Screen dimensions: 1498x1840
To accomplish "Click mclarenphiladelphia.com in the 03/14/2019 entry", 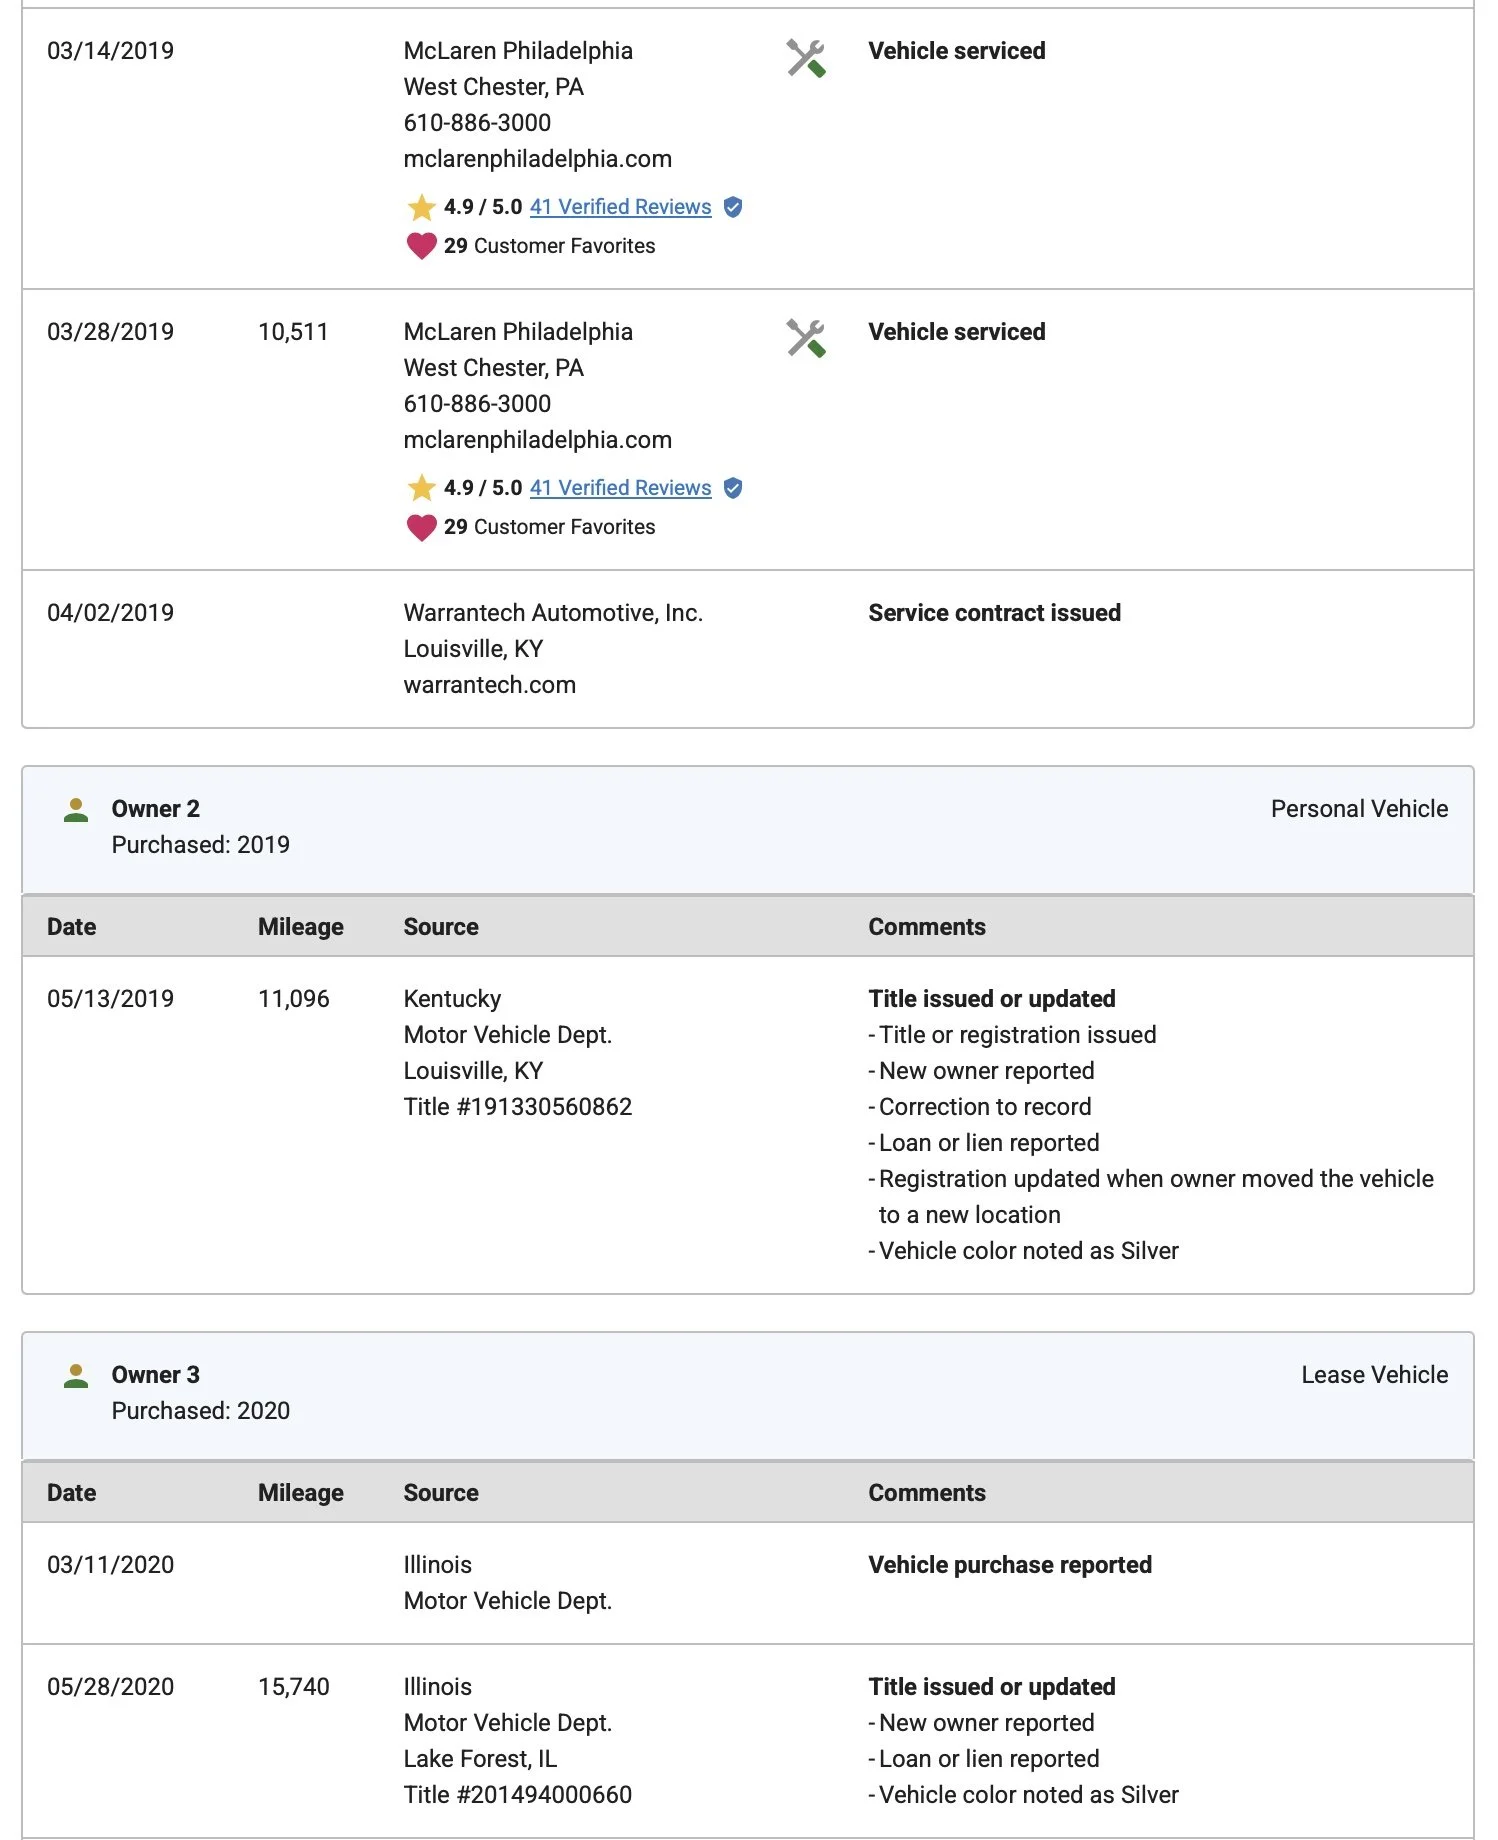I will pos(537,159).
